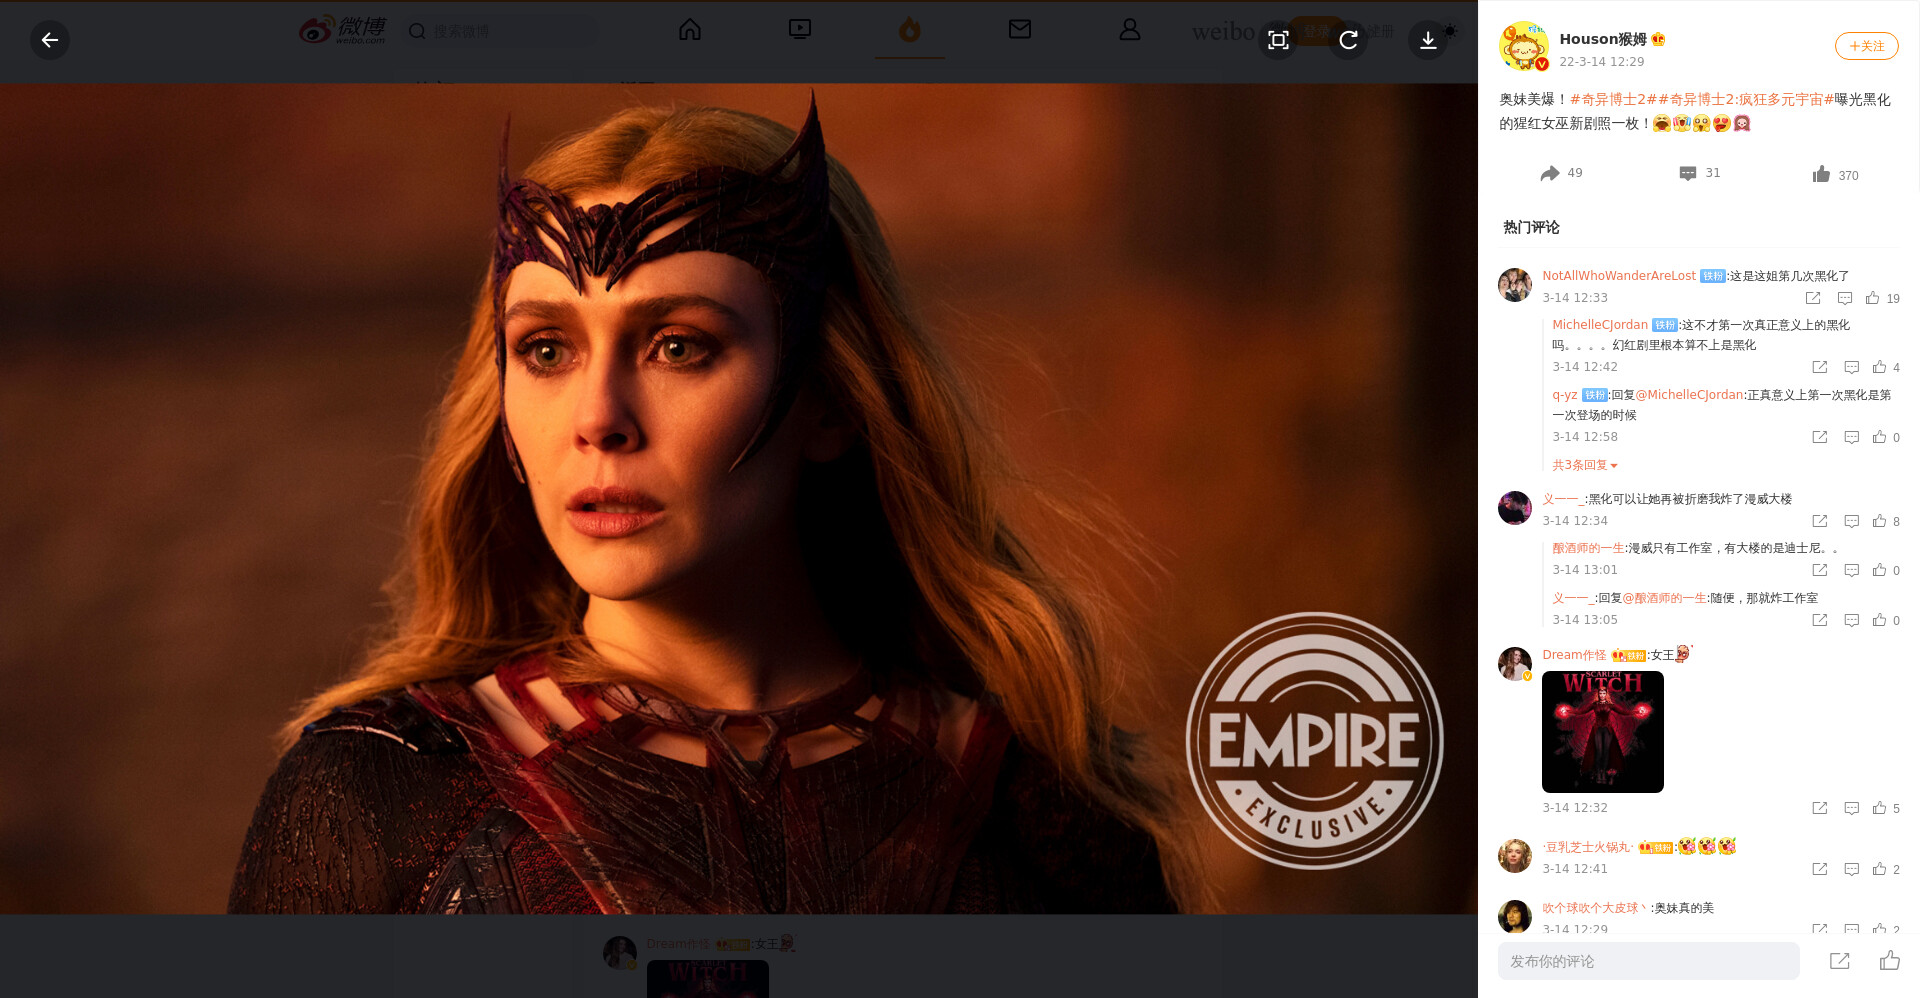Repost the post (49 shares)
Image resolution: width=1920 pixels, height=998 pixels.
point(1561,173)
